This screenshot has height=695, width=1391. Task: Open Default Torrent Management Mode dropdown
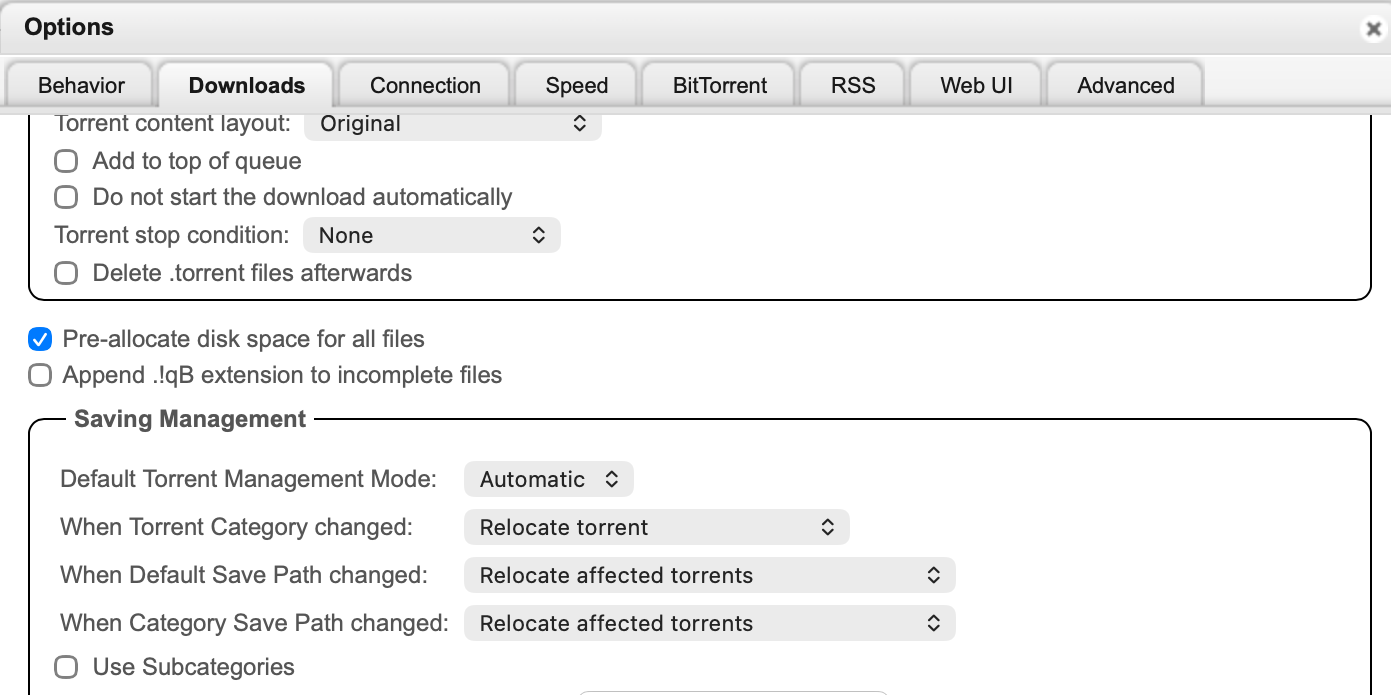click(x=549, y=479)
